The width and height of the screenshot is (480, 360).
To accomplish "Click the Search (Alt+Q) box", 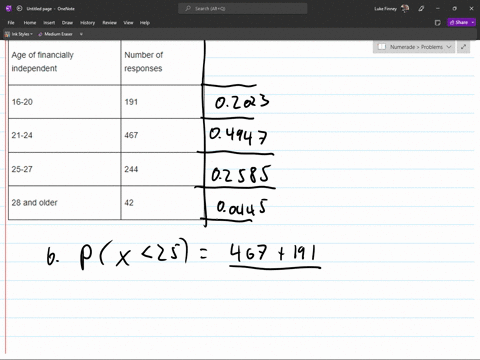I will click(x=243, y=9).
